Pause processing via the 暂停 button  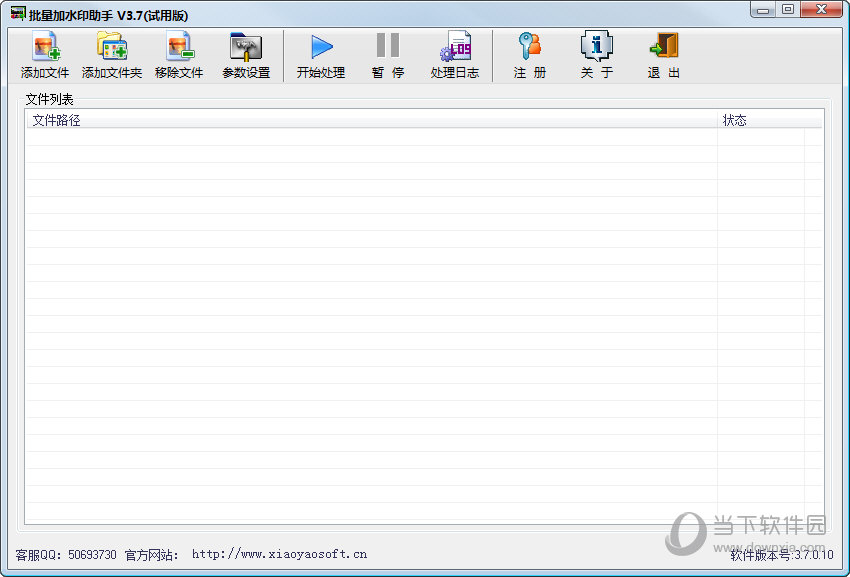point(388,55)
